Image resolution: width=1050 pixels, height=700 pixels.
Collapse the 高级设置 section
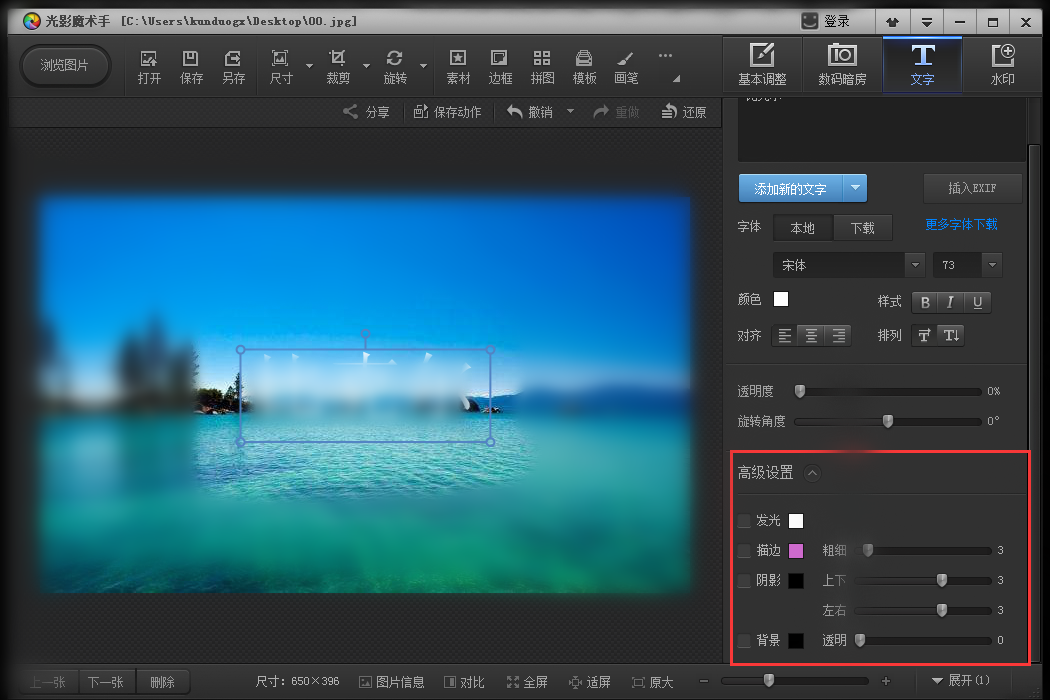point(812,474)
